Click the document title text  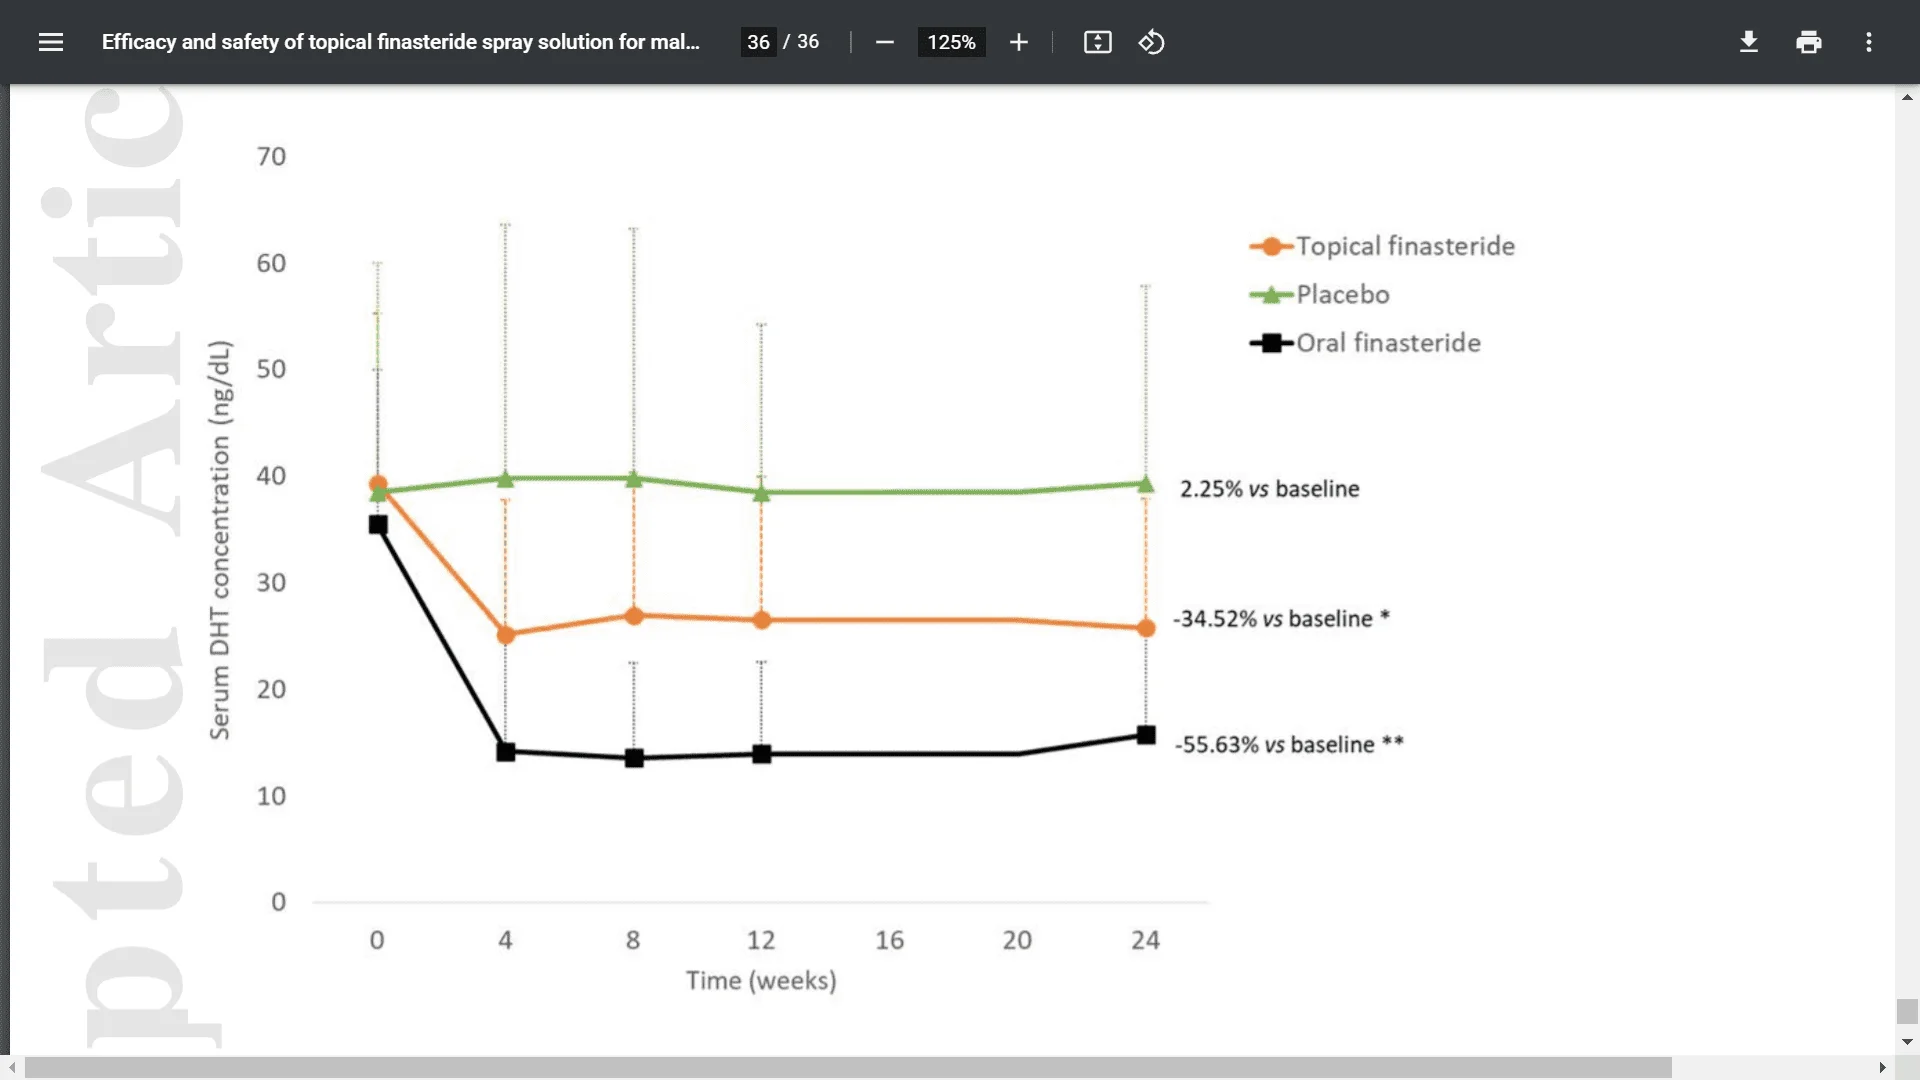coord(400,42)
